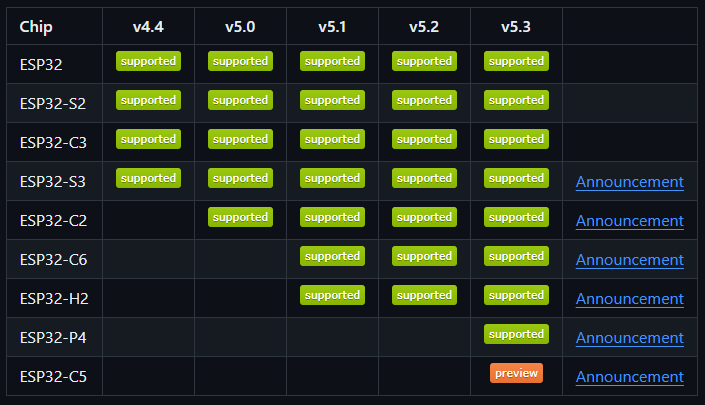Click the ESP32-C6 v5.3 supported badge

point(516,256)
